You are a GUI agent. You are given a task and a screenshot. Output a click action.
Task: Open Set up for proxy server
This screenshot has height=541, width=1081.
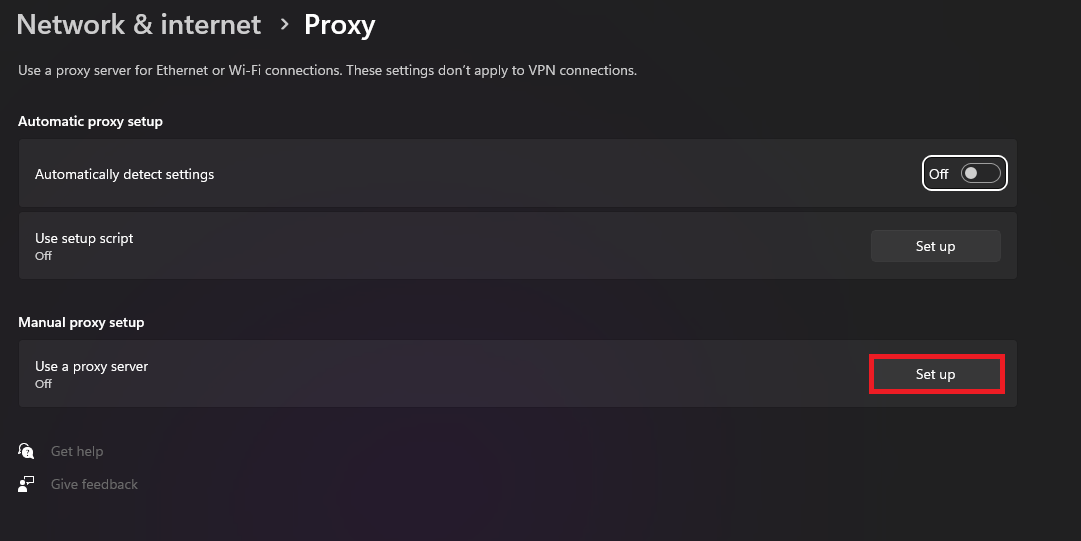[935, 374]
